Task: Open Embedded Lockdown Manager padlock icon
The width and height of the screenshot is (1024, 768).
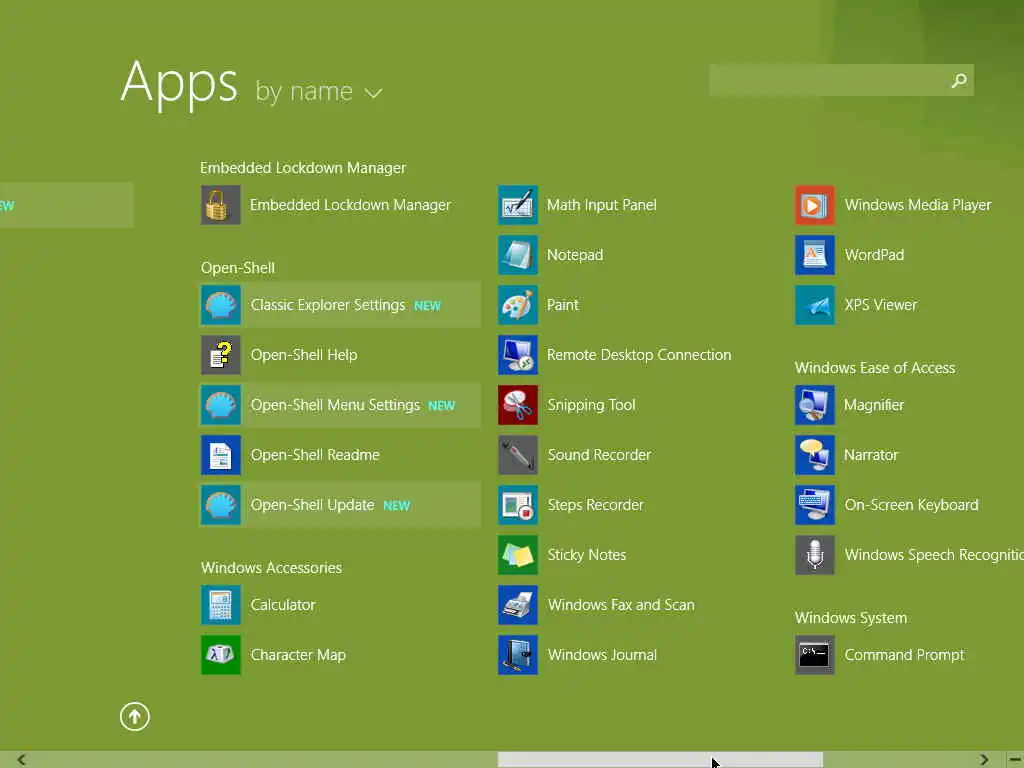Action: tap(221, 205)
